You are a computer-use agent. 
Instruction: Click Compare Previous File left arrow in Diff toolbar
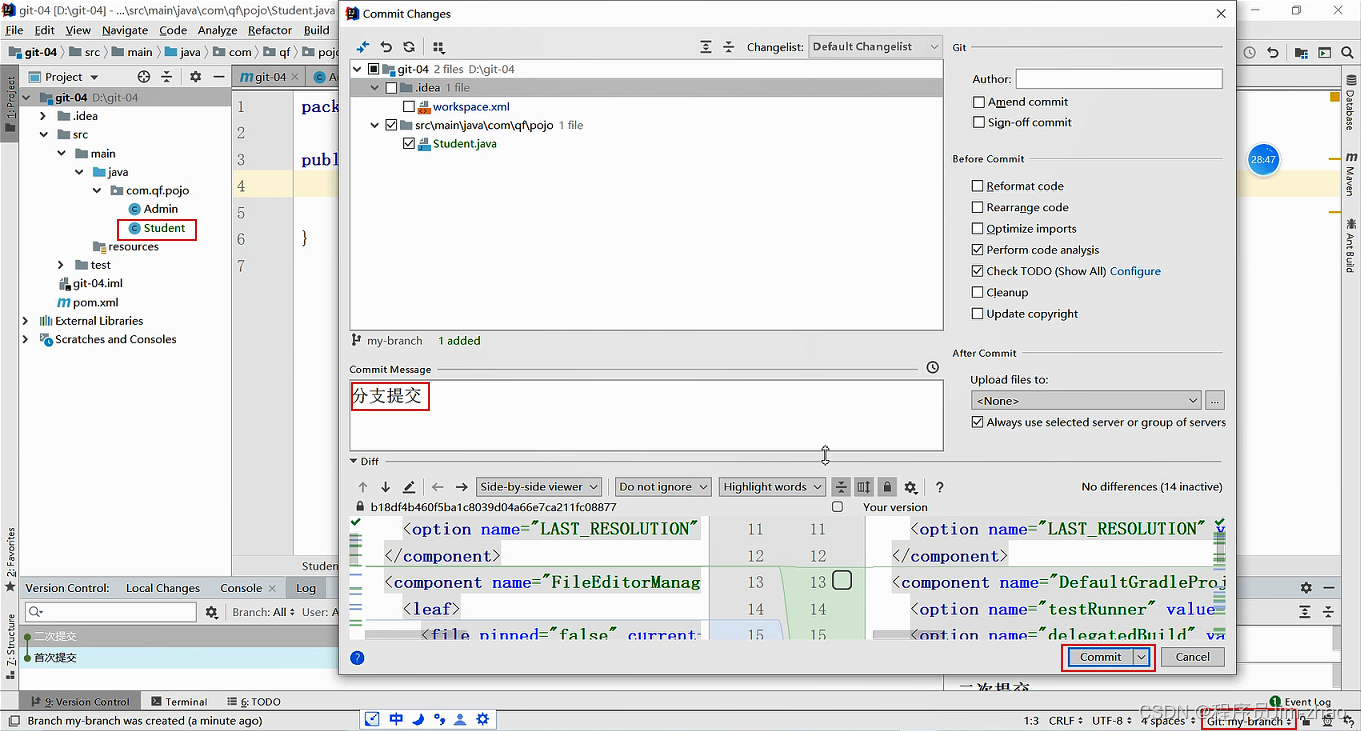click(x=438, y=487)
